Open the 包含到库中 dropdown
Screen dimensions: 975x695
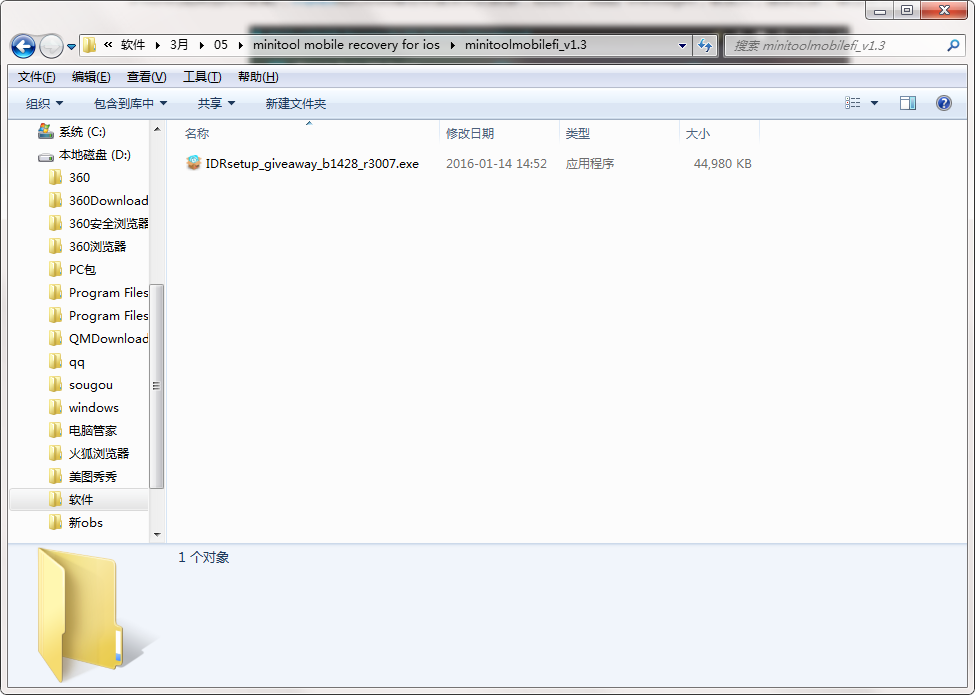130,103
